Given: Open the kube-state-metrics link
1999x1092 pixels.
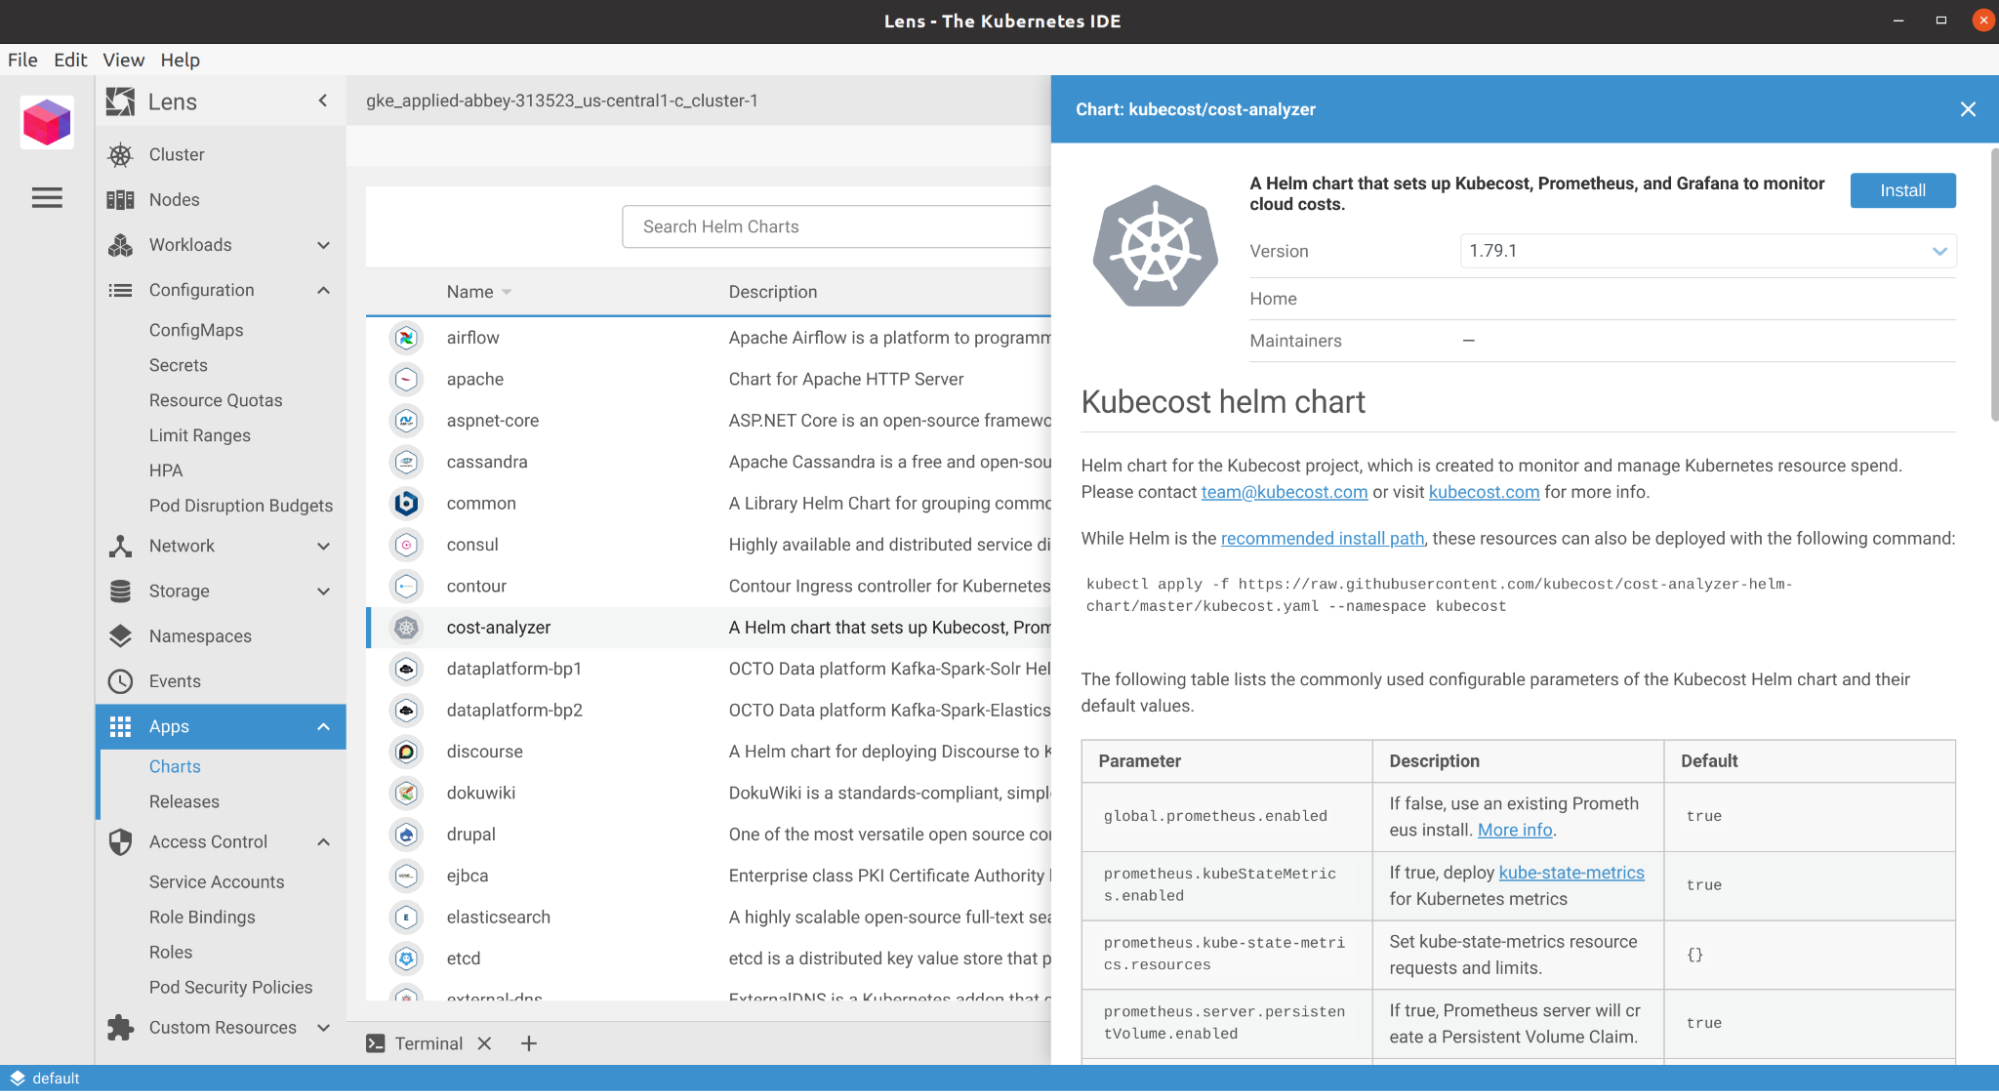Looking at the screenshot, I should [x=1571, y=872].
